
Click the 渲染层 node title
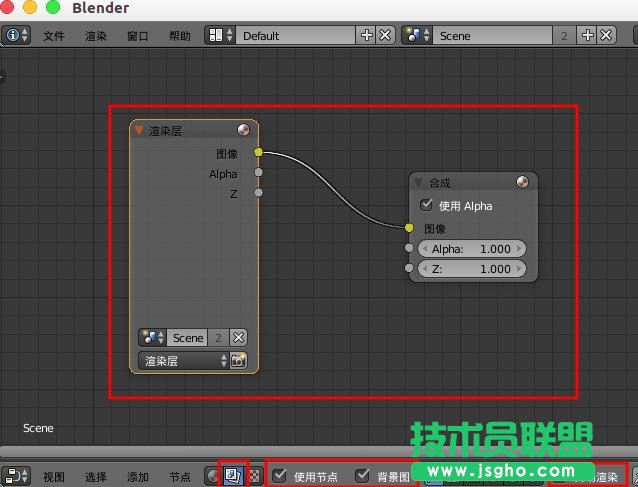tap(165, 131)
